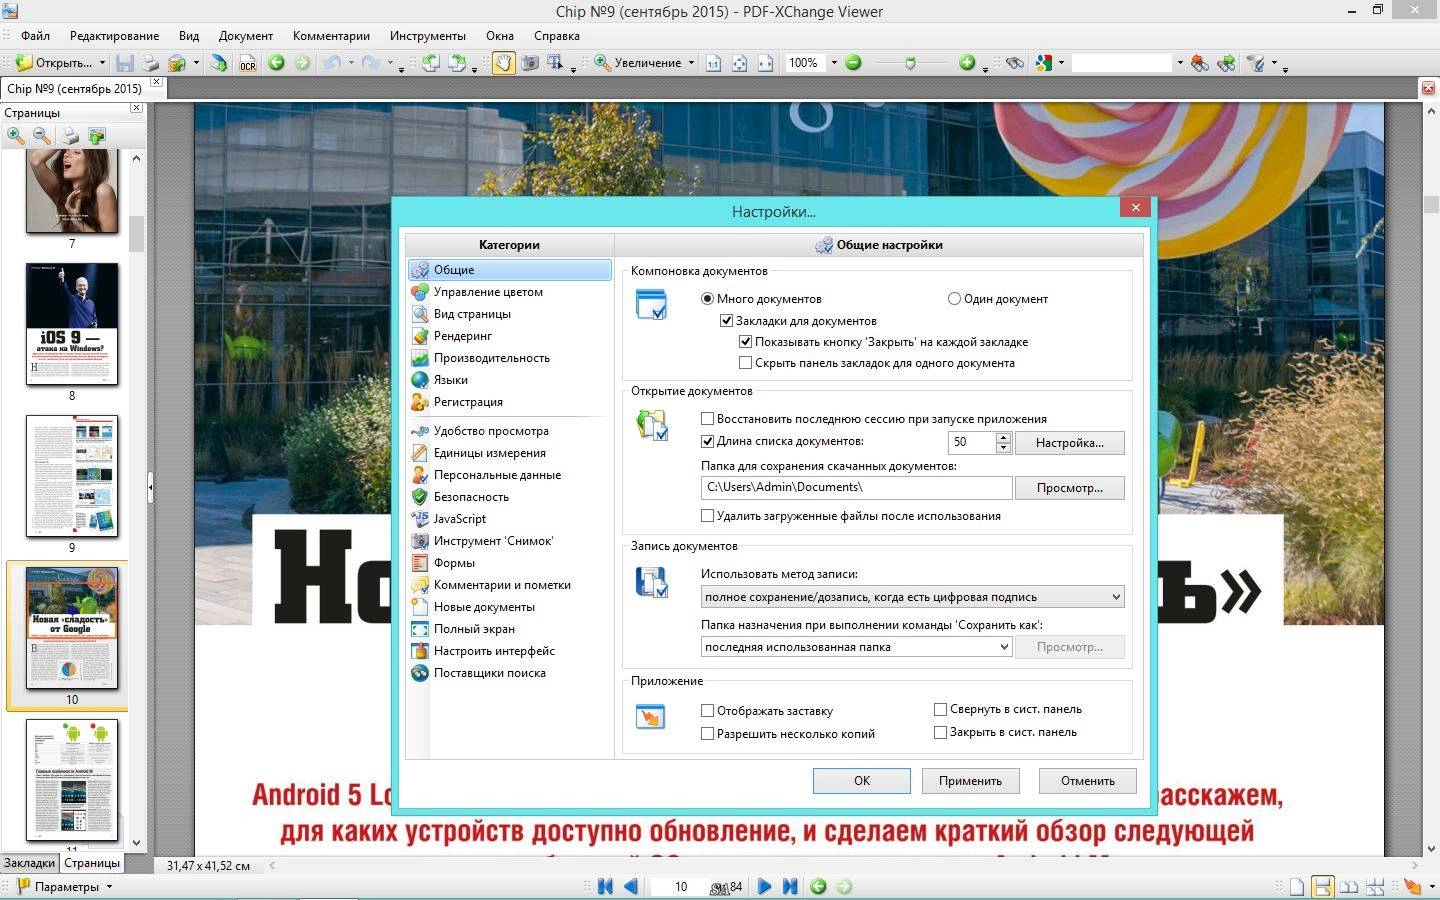Click the Save floppy disk icon in toolbar
Viewport: 1440px width, 900px height.
coord(125,63)
